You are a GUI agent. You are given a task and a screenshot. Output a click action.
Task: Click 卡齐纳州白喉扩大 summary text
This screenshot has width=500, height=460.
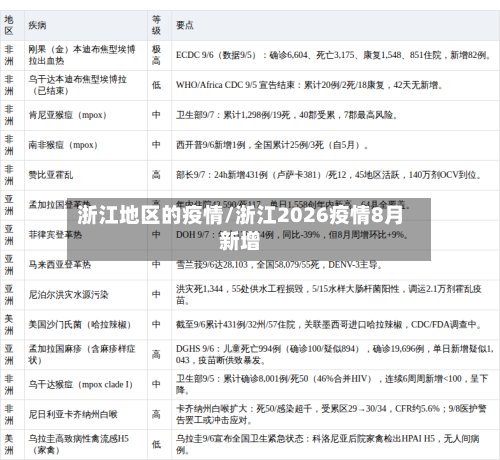331,414
